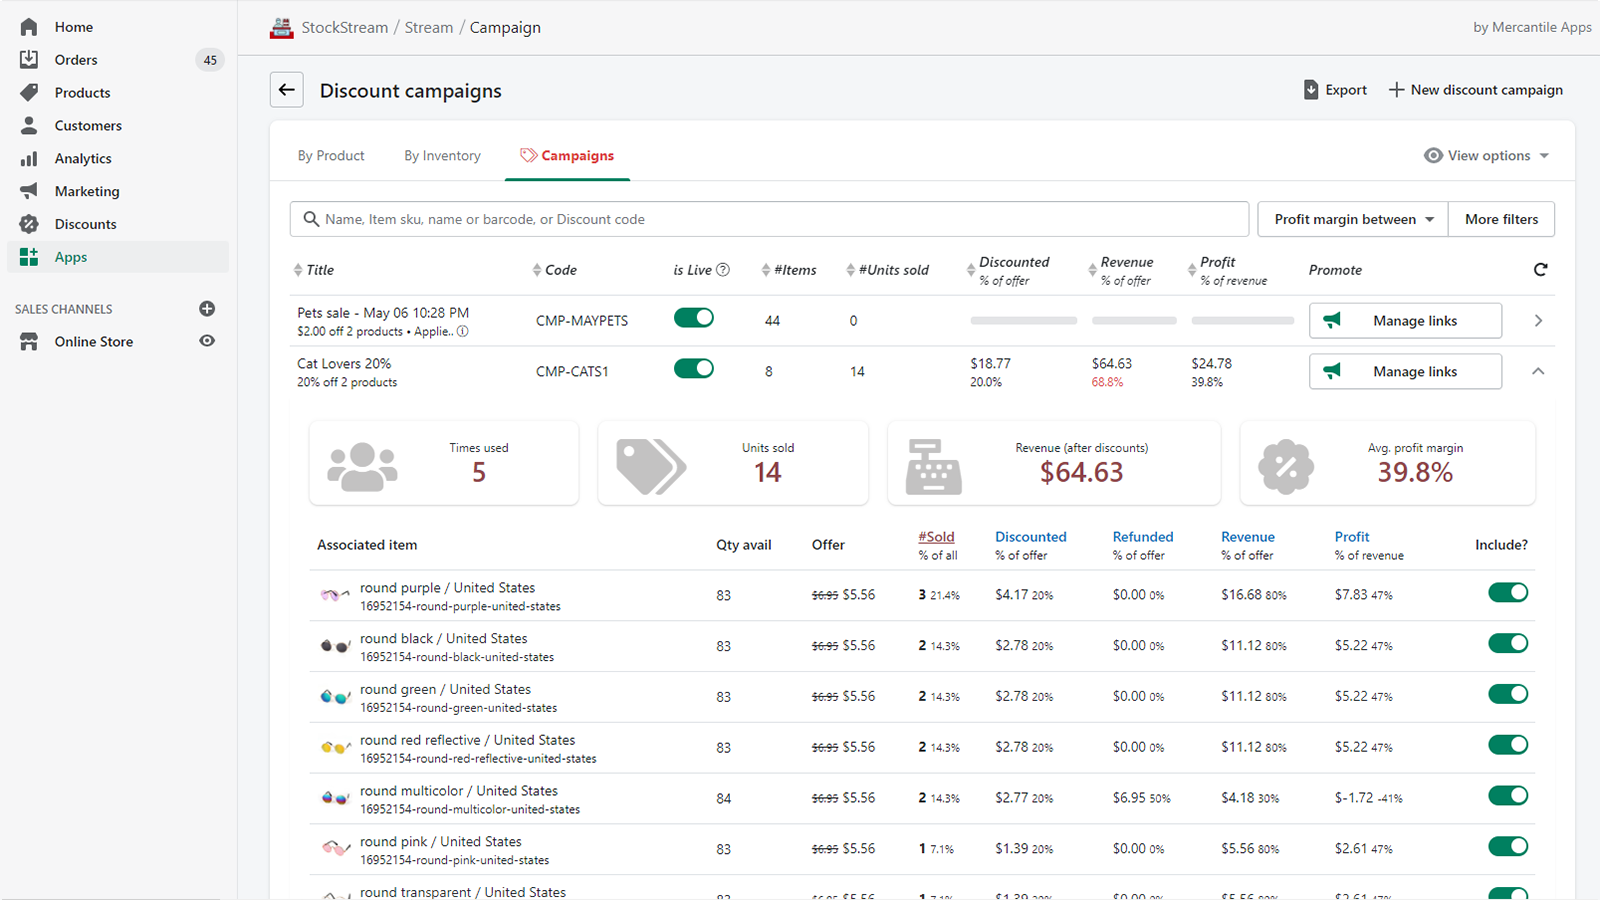Switch to the By Inventory tab
Image resolution: width=1600 pixels, height=900 pixels.
[x=442, y=156]
